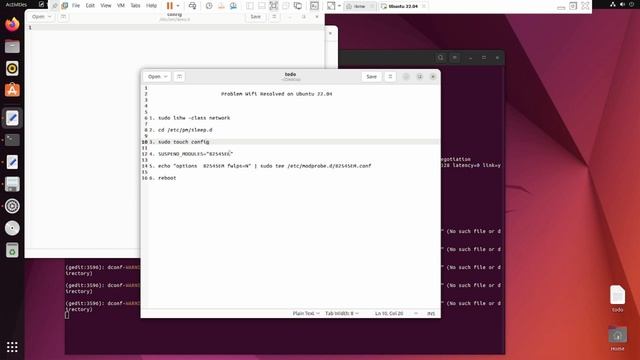
Task: Click Save in the config editor window
Action: pyautogui.click(x=256, y=17)
